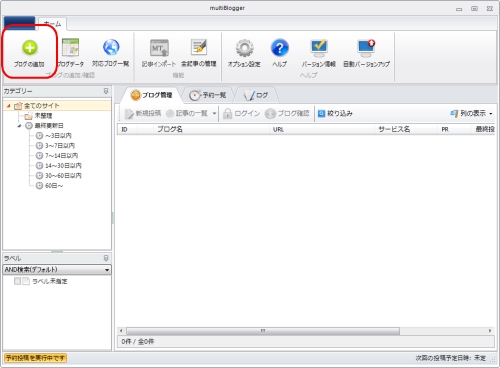500x368 pixels.
Task: Select 最終更新日 tree node
Action: click(x=49, y=126)
